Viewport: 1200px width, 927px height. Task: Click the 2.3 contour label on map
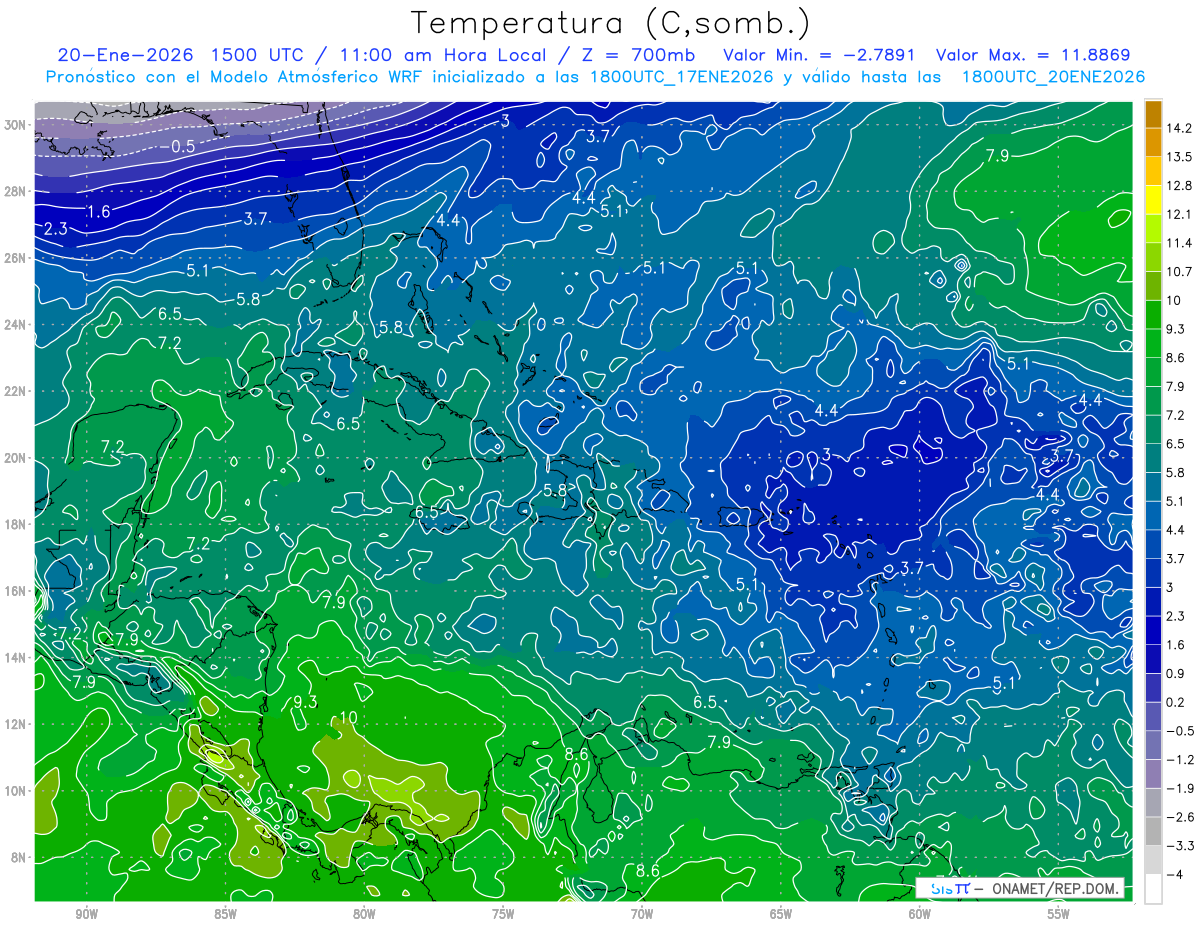click(55, 230)
